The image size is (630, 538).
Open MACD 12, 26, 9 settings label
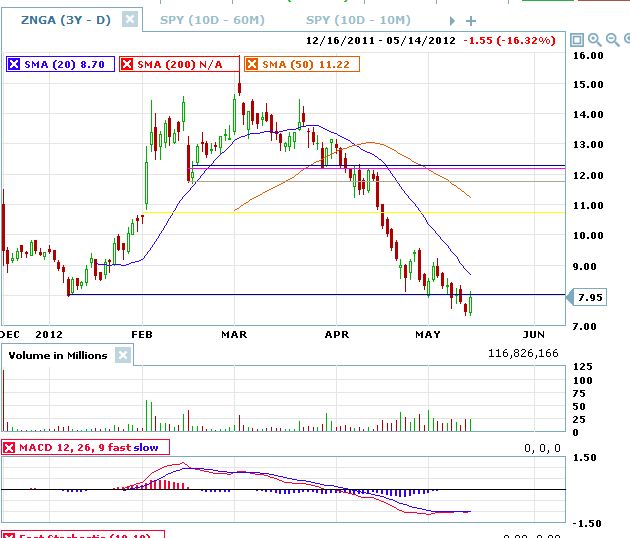click(89, 448)
